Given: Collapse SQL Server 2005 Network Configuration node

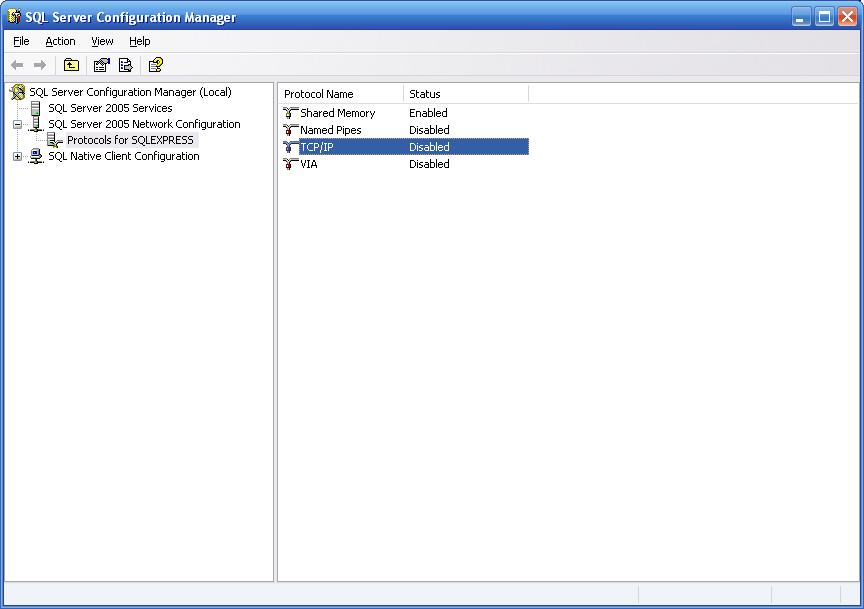Looking at the screenshot, I should [x=18, y=125].
